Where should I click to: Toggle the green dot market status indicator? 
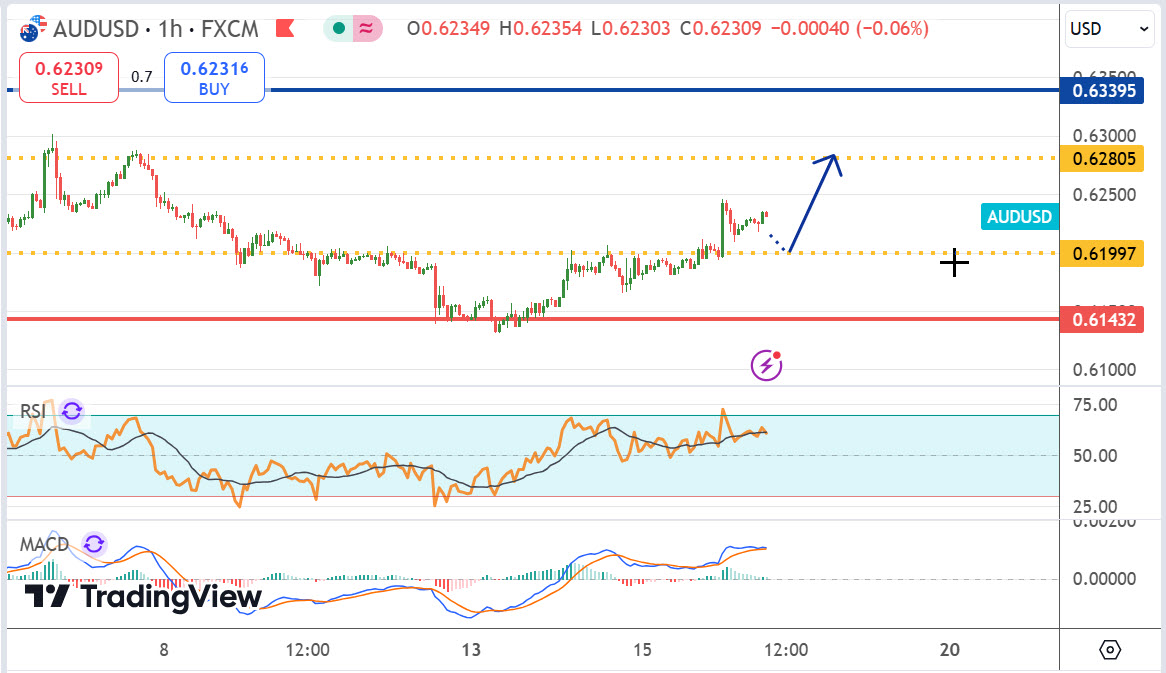[x=340, y=29]
